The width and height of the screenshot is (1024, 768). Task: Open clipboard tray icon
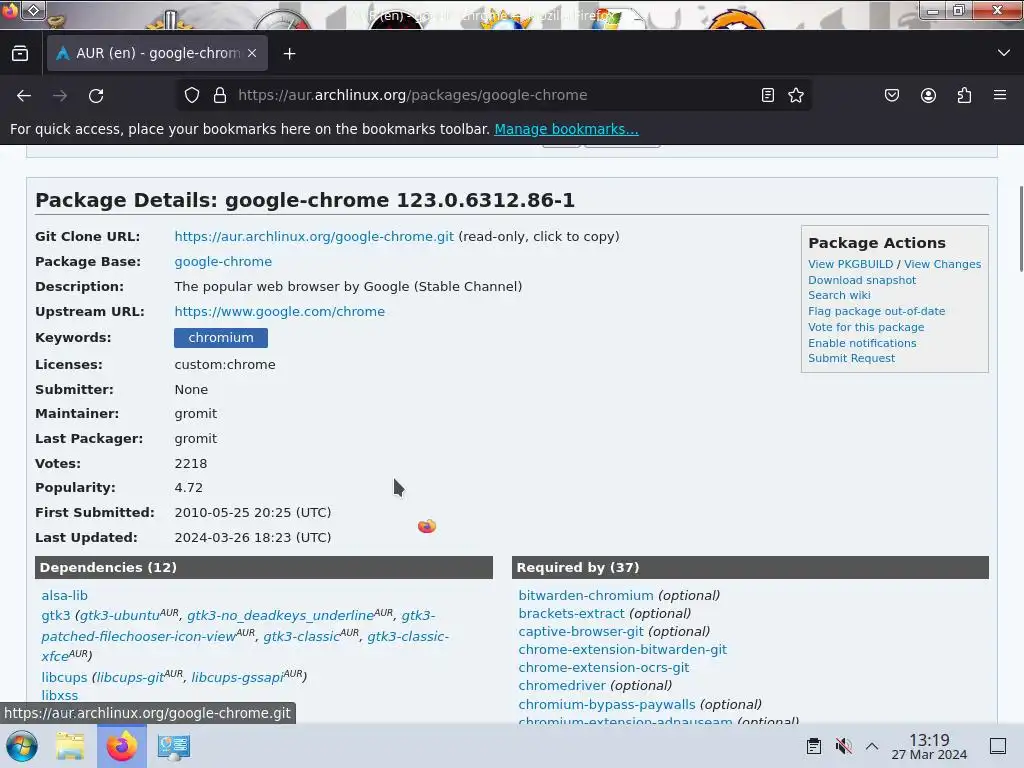point(814,746)
